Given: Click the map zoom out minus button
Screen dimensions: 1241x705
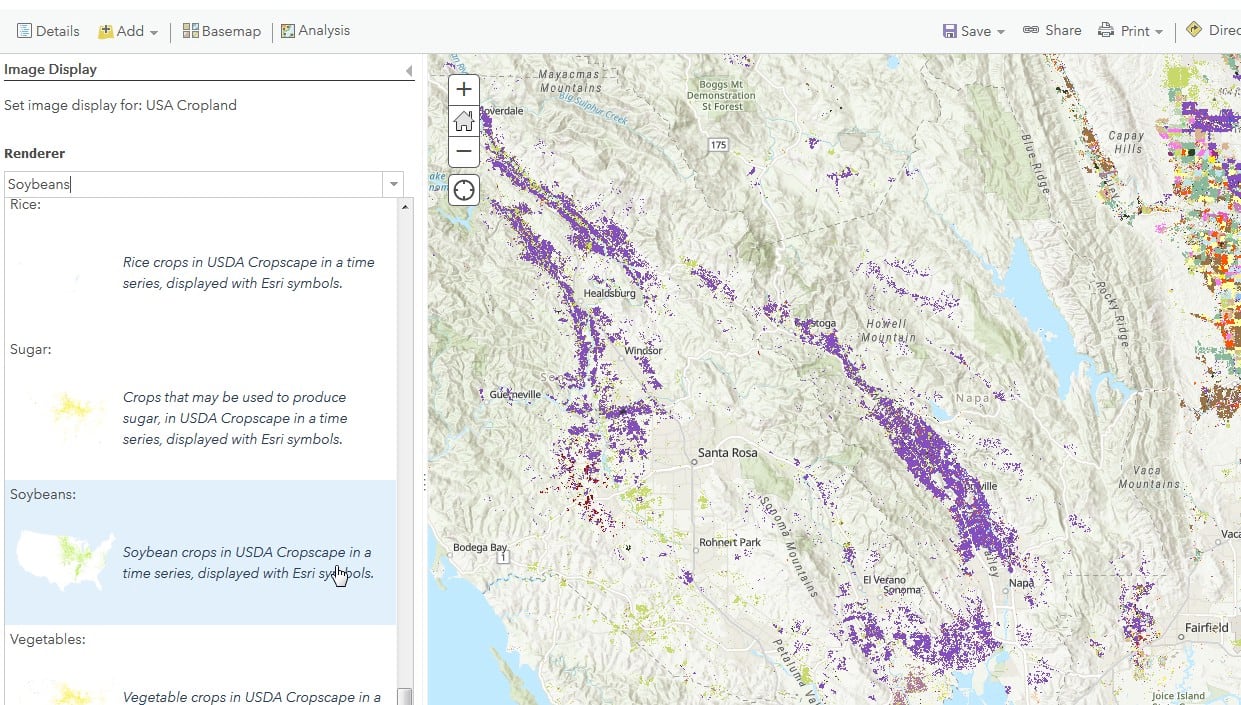Looking at the screenshot, I should (463, 152).
